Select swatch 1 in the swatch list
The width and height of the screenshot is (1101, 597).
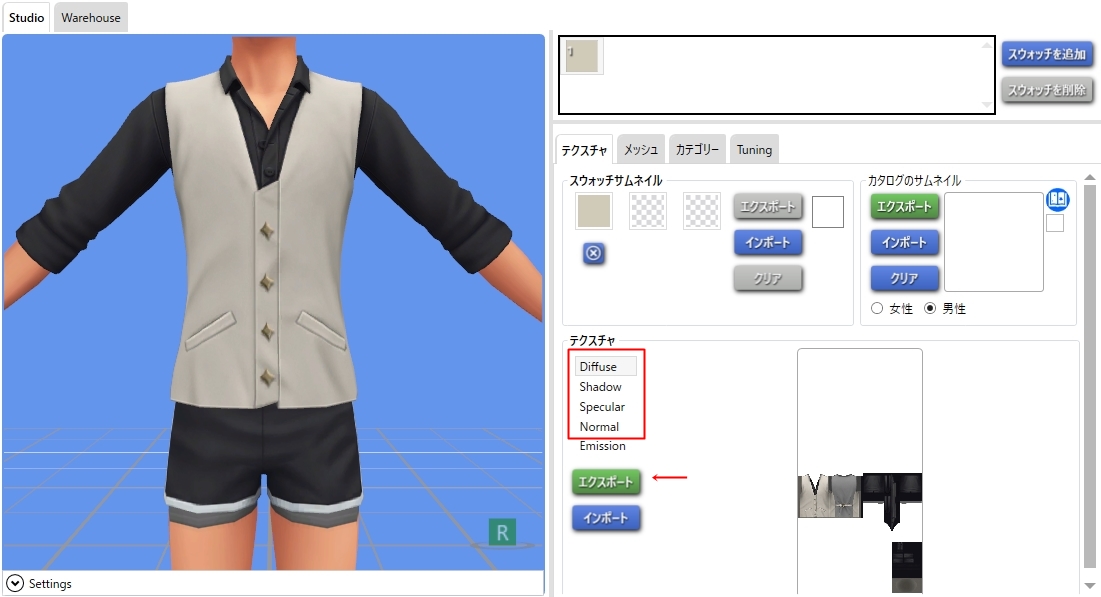click(x=581, y=57)
